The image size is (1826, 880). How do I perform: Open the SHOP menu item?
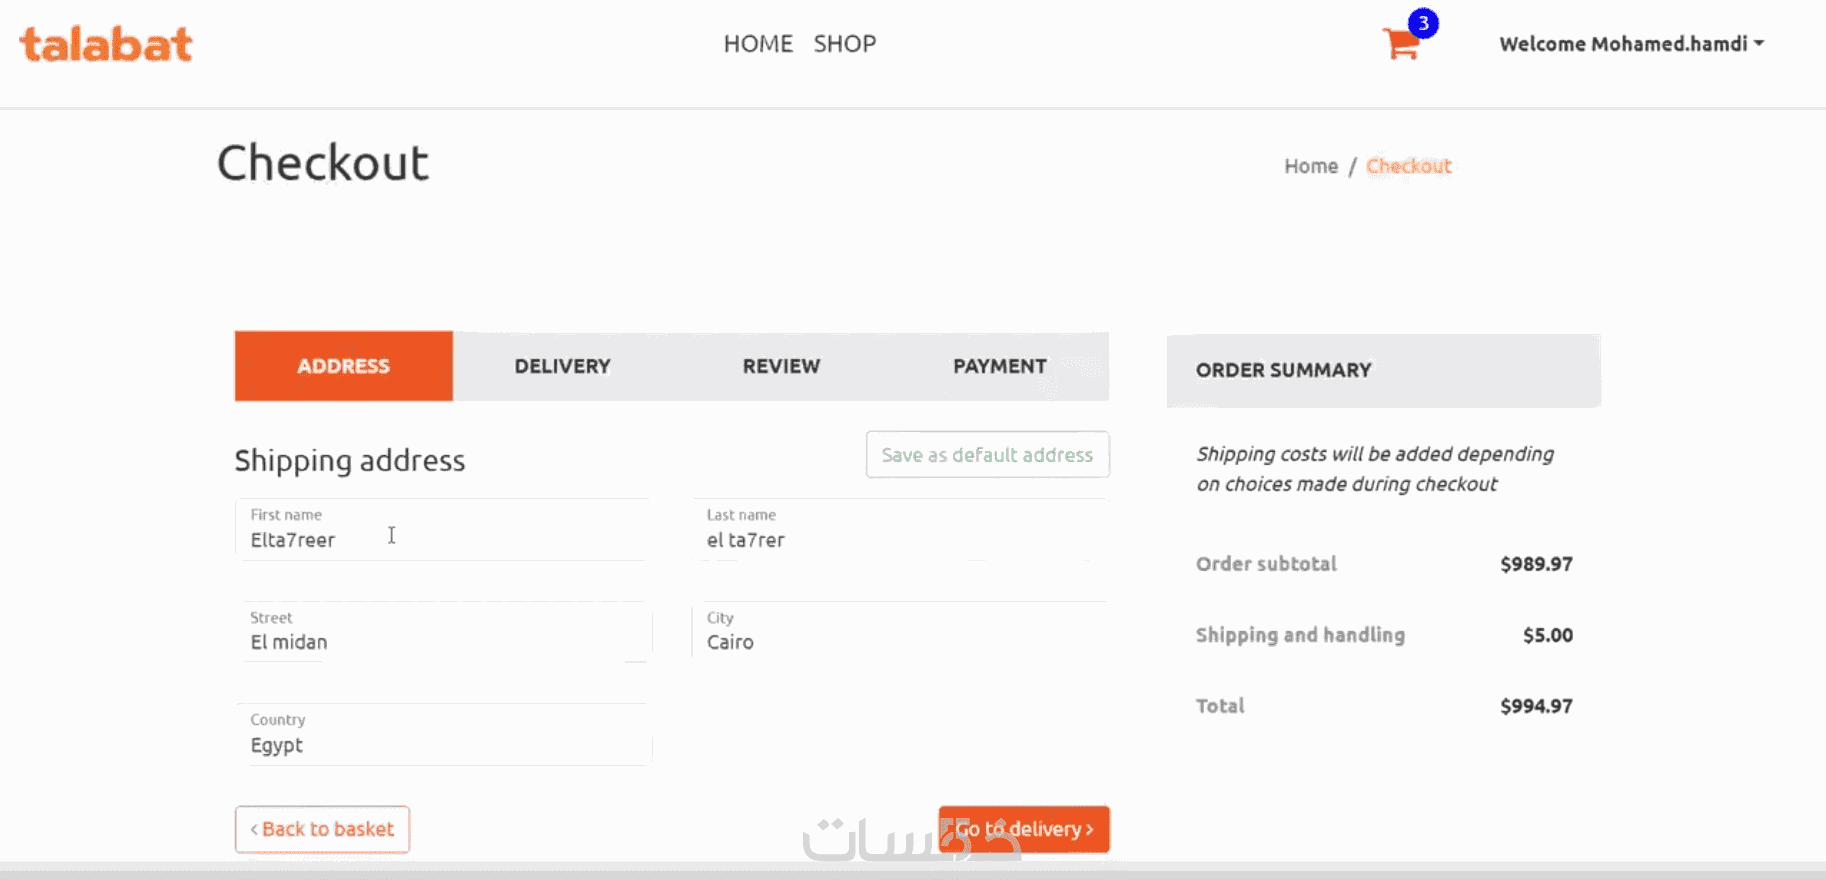[x=844, y=44]
